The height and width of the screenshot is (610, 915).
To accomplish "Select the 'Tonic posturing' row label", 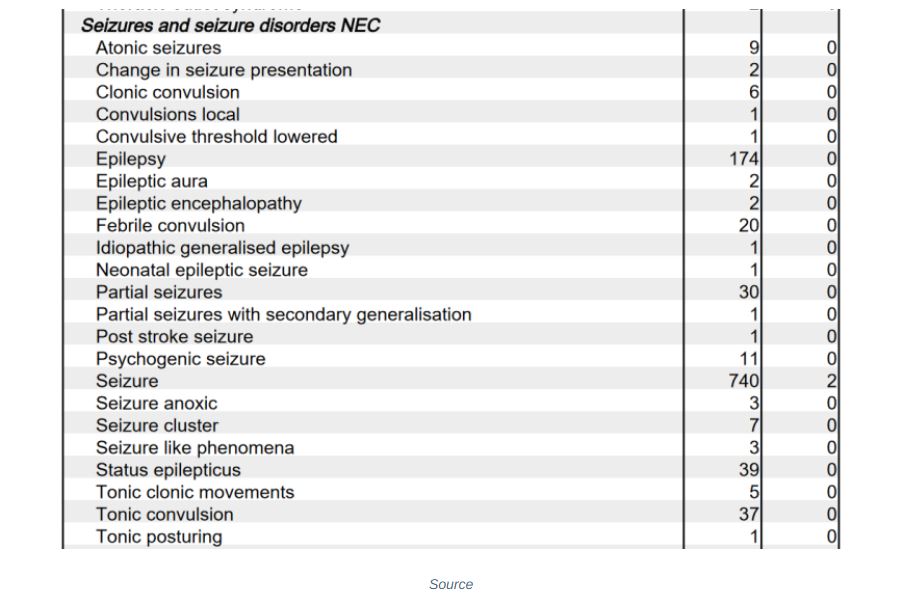I will click(158, 537).
